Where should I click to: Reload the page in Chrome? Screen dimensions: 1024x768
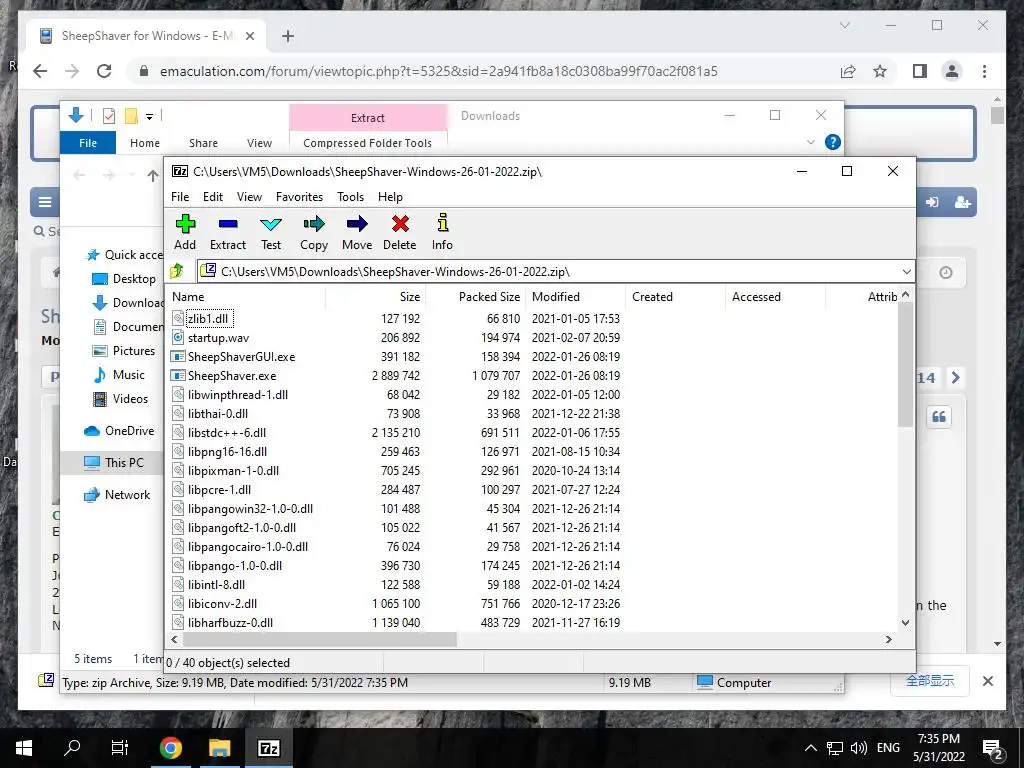pyautogui.click(x=104, y=71)
